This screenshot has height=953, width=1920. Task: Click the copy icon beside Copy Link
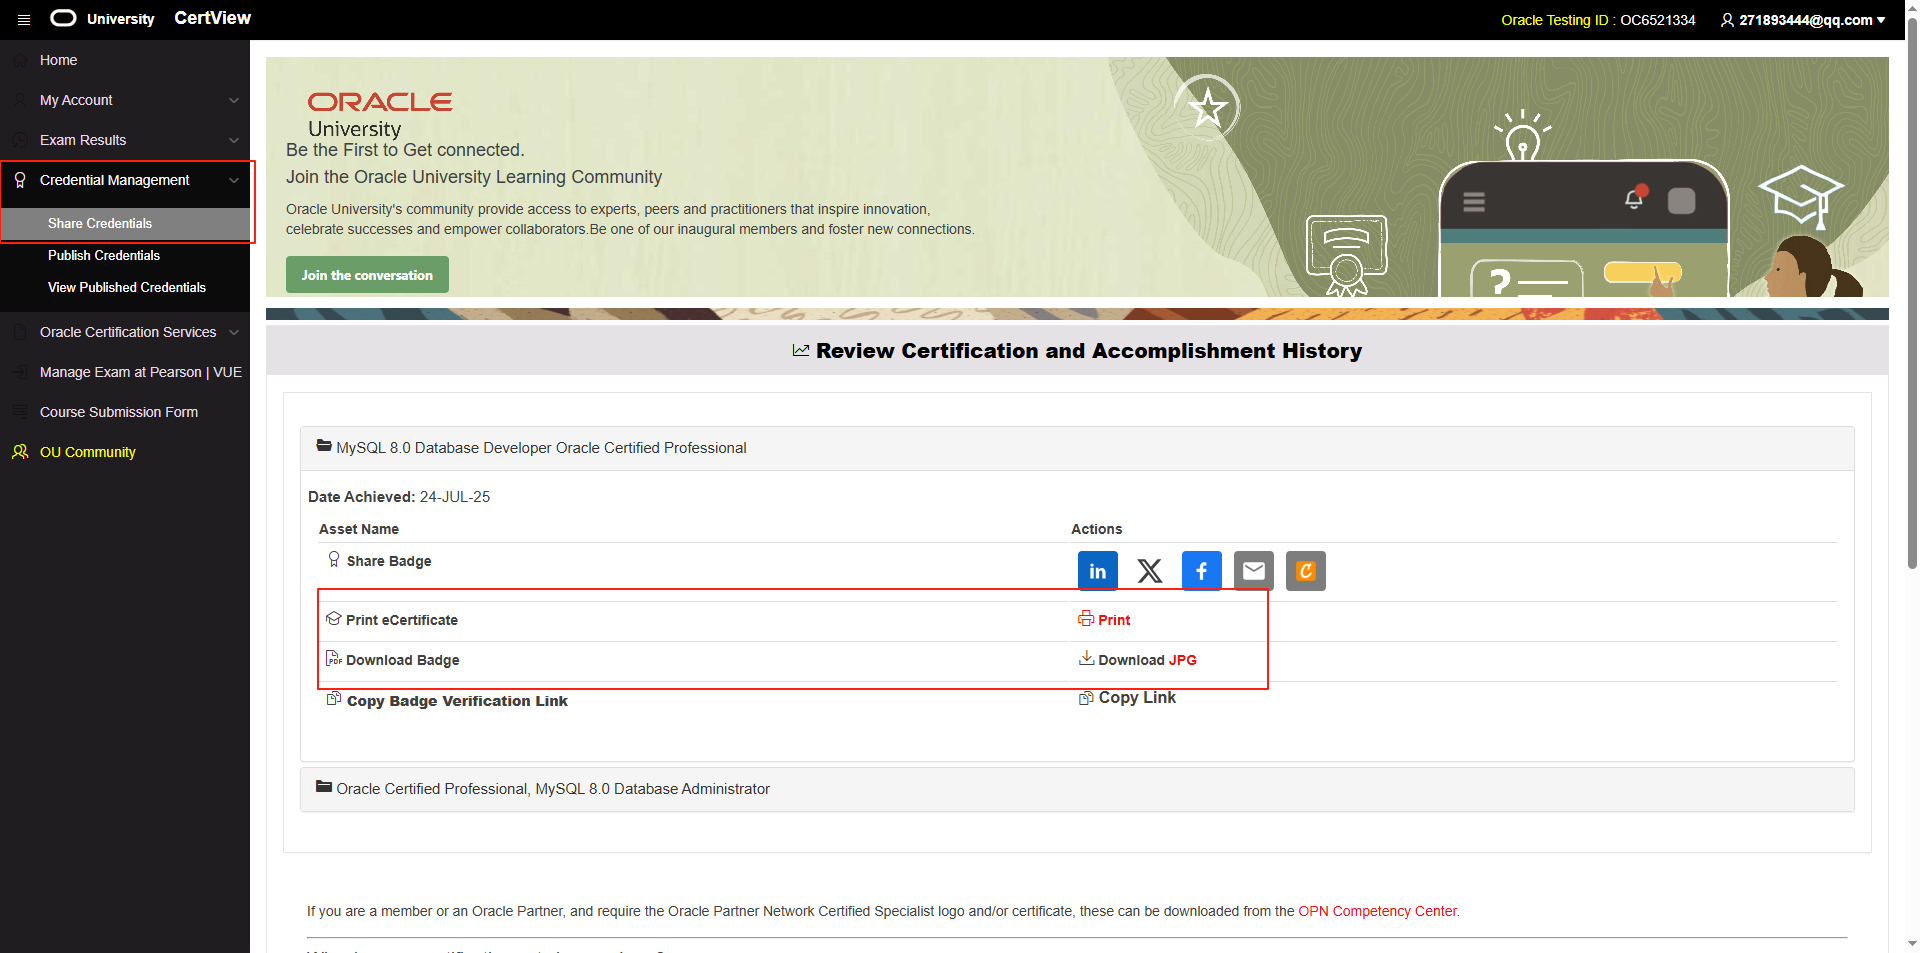point(1086,698)
